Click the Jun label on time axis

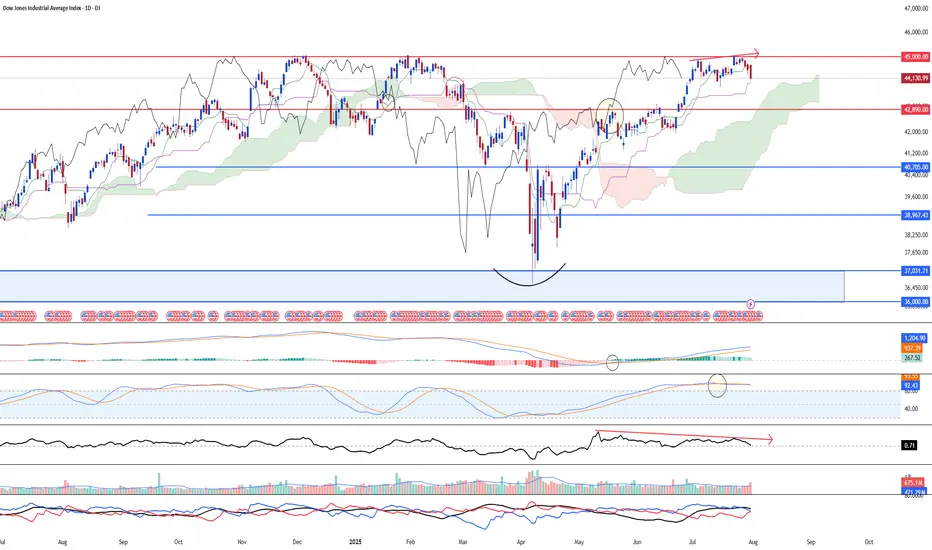637,542
